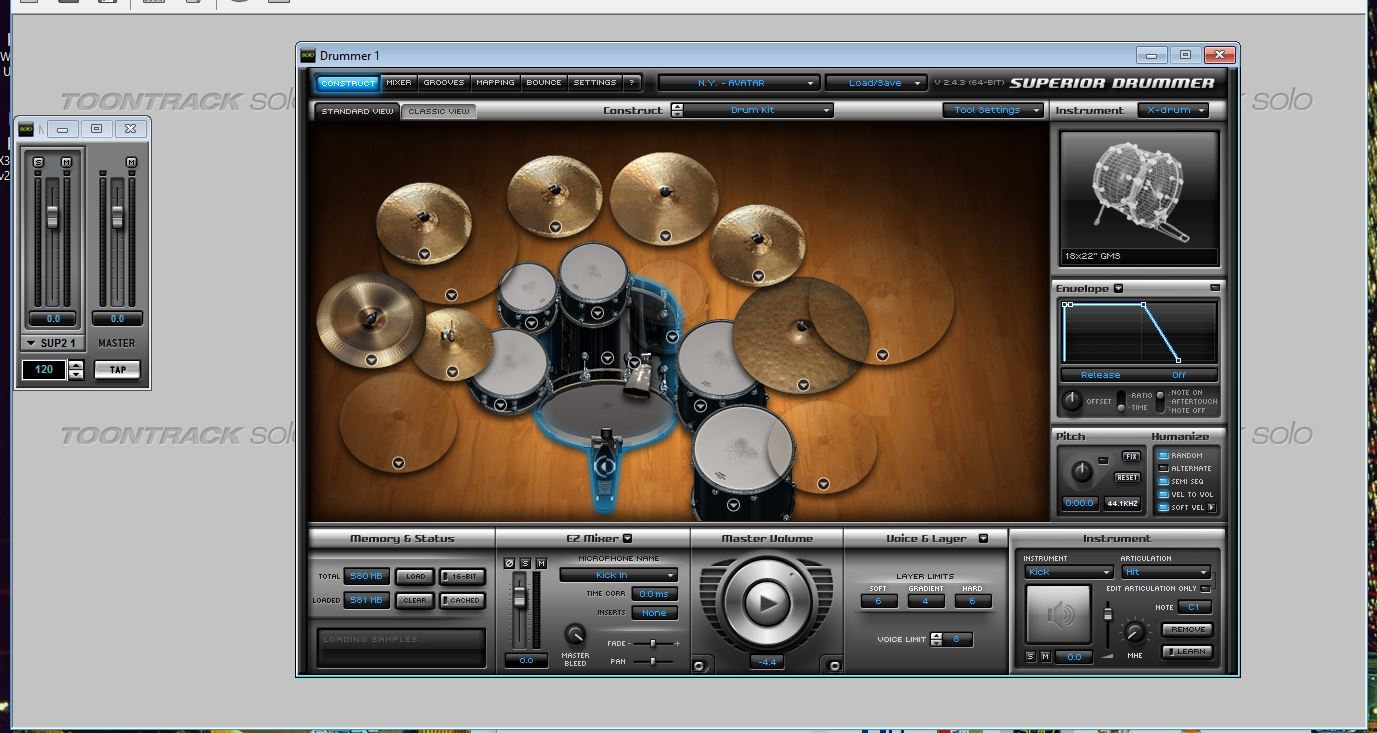Screen dimensions: 1377x733
Task: Play the Master Volume preview button
Action: (x=767, y=603)
